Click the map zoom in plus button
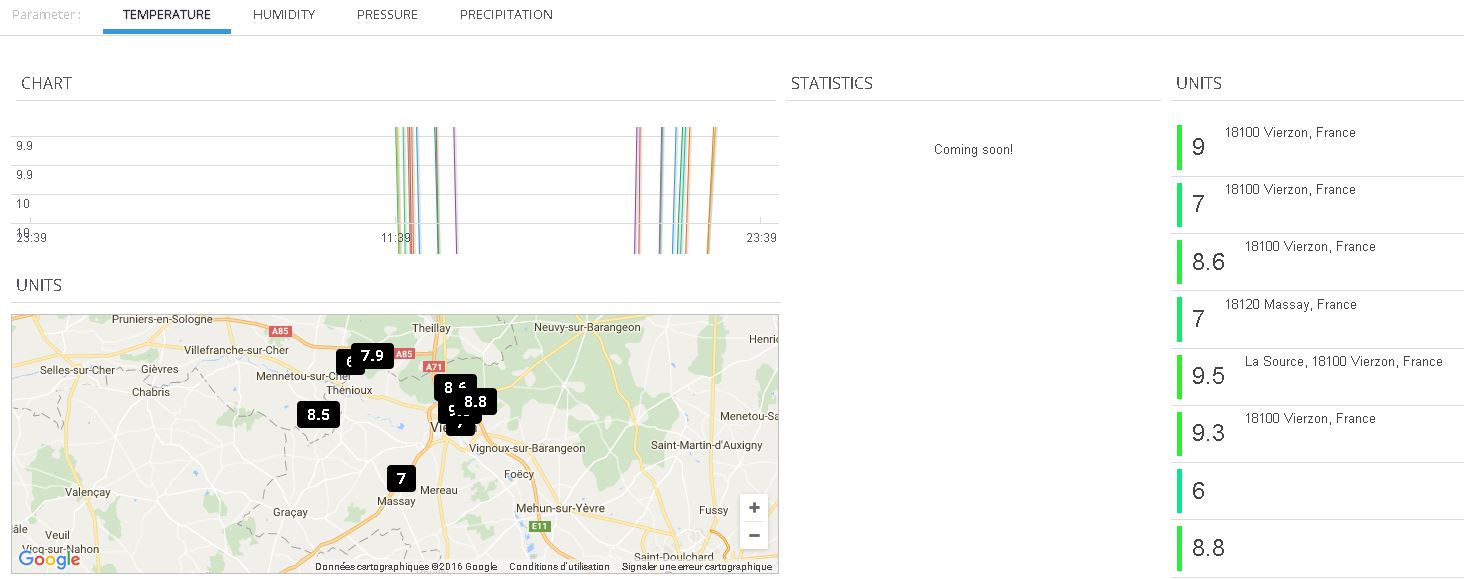The height and width of the screenshot is (579, 1464). (754, 508)
